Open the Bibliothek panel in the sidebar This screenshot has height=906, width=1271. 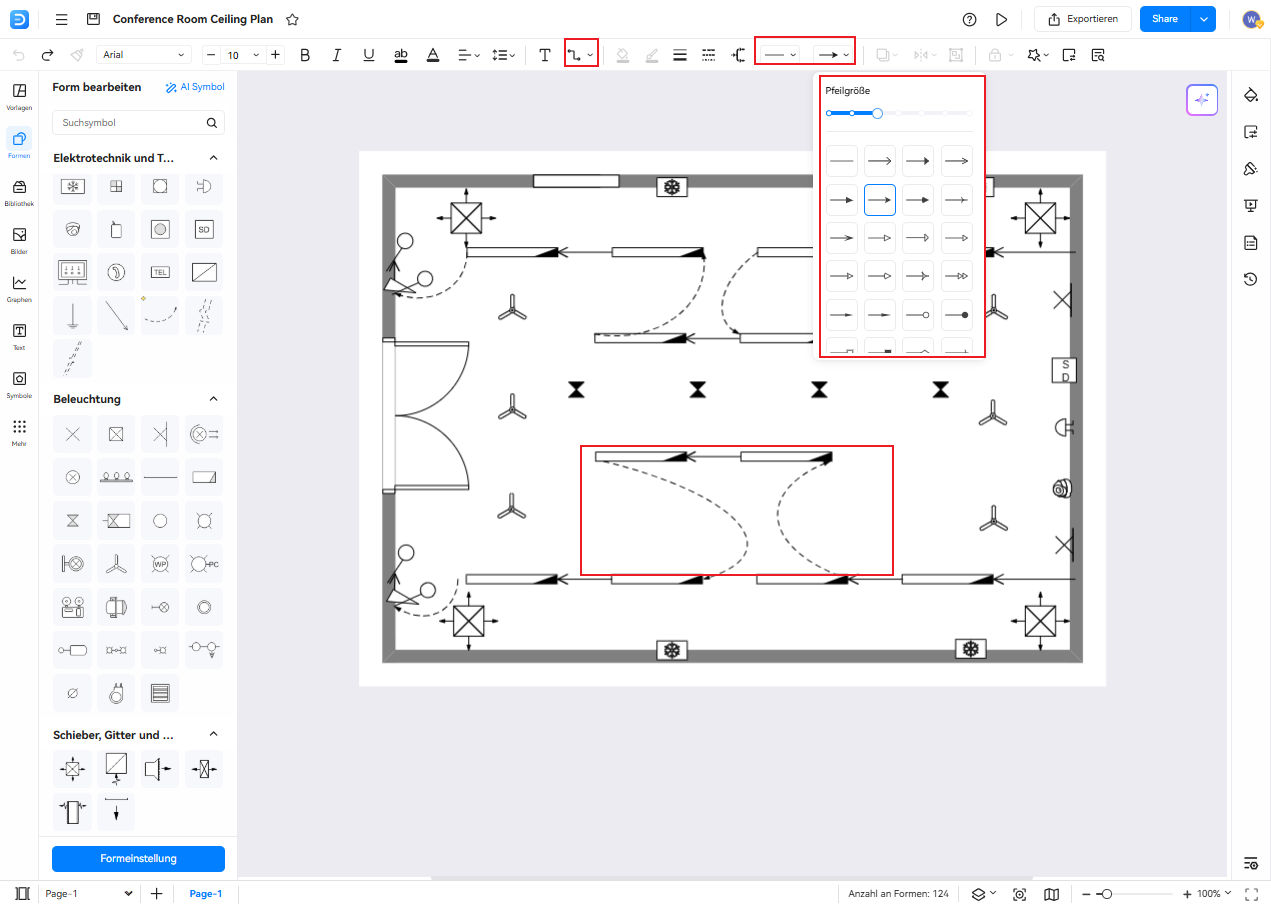[x=19, y=191]
